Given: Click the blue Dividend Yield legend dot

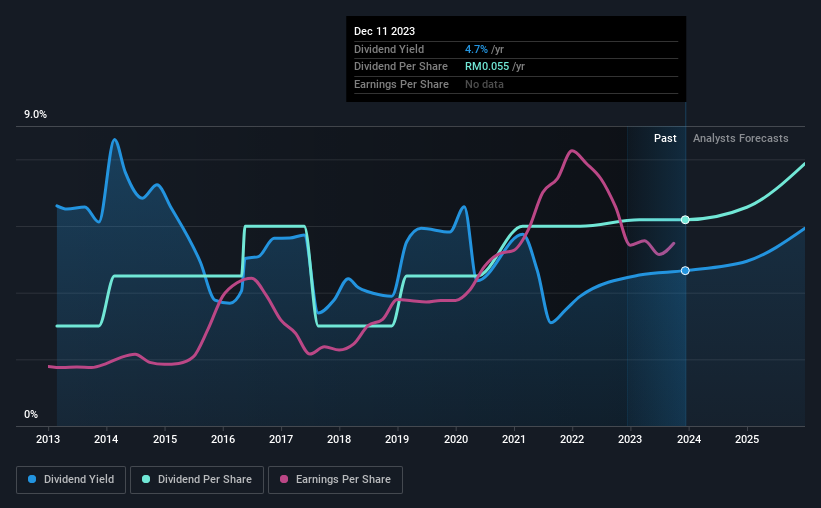Looking at the screenshot, I should click(x=32, y=479).
